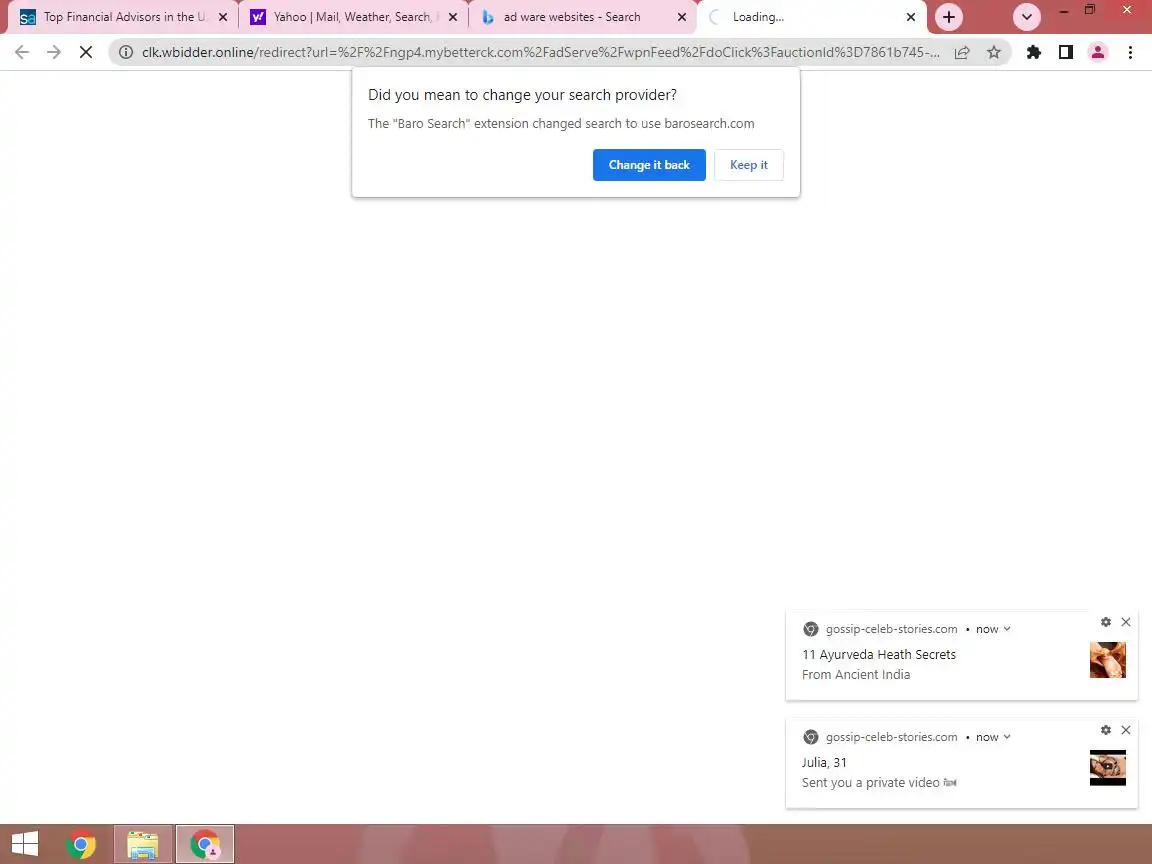
Task: Close the Loading tab
Action: click(911, 17)
